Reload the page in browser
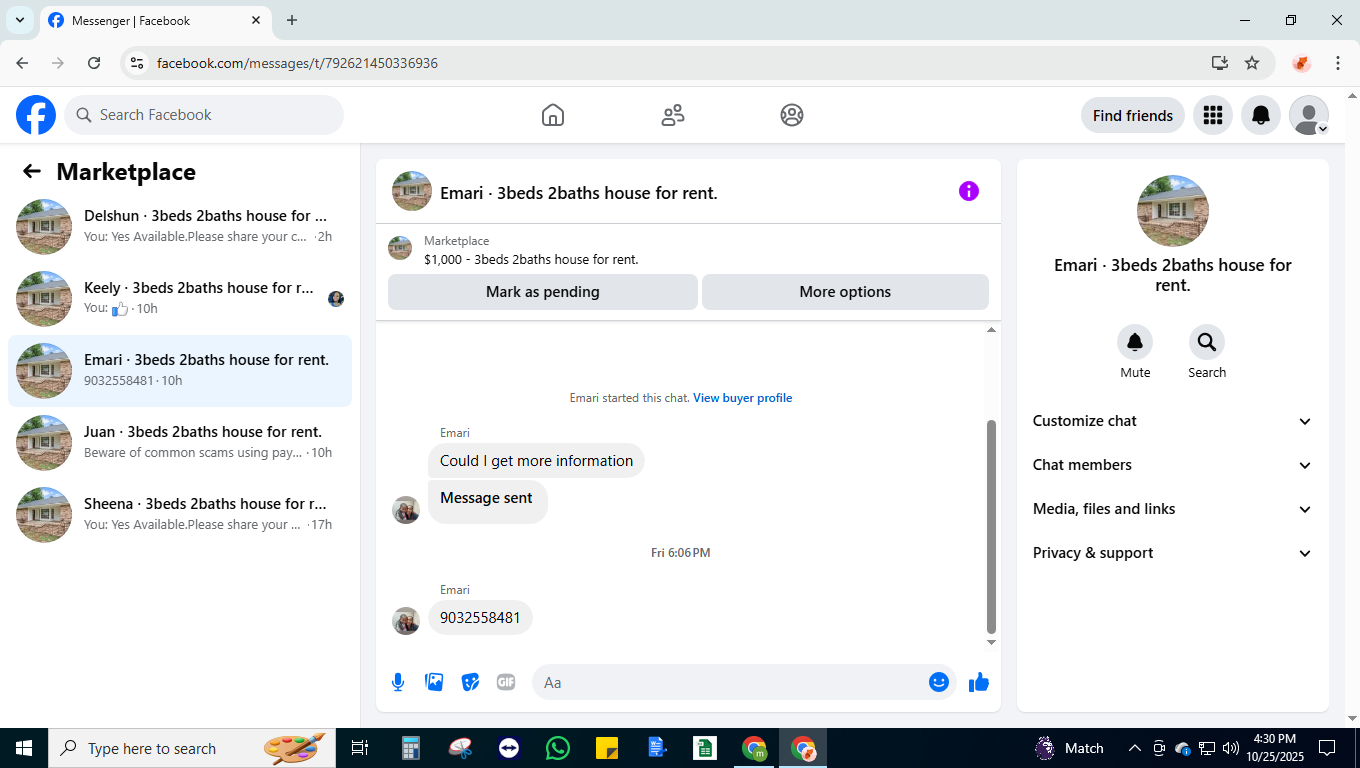Viewport: 1360px width, 768px height. pyautogui.click(x=94, y=63)
